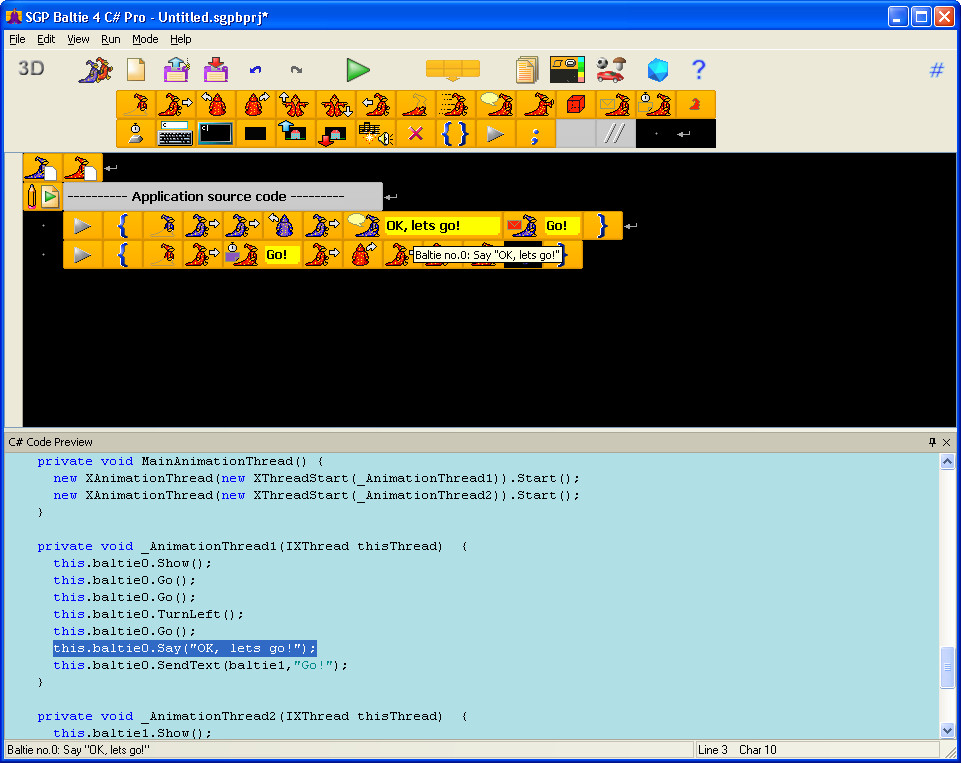Toggle the C# hash code view
This screenshot has height=763, width=961.
tap(936, 70)
